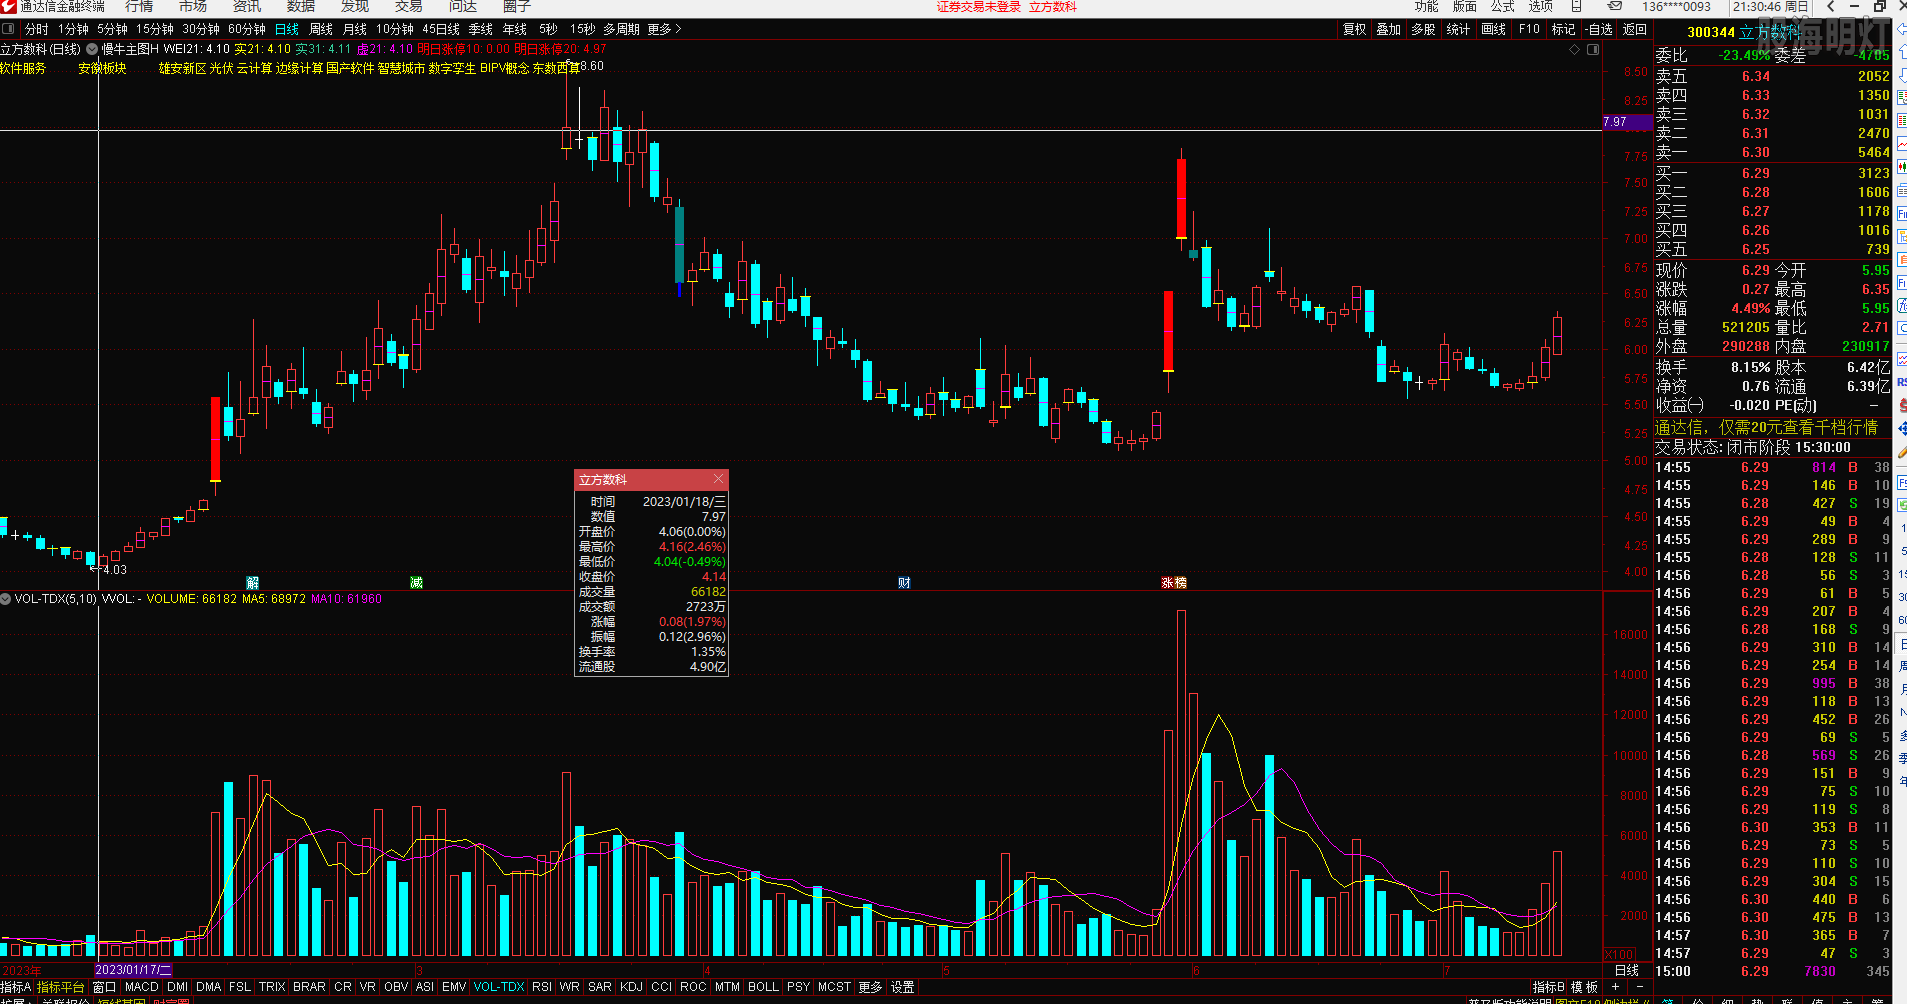The image size is (1907, 1004).
Task: Select the 30分钟 timeframe
Action: tap(201, 29)
